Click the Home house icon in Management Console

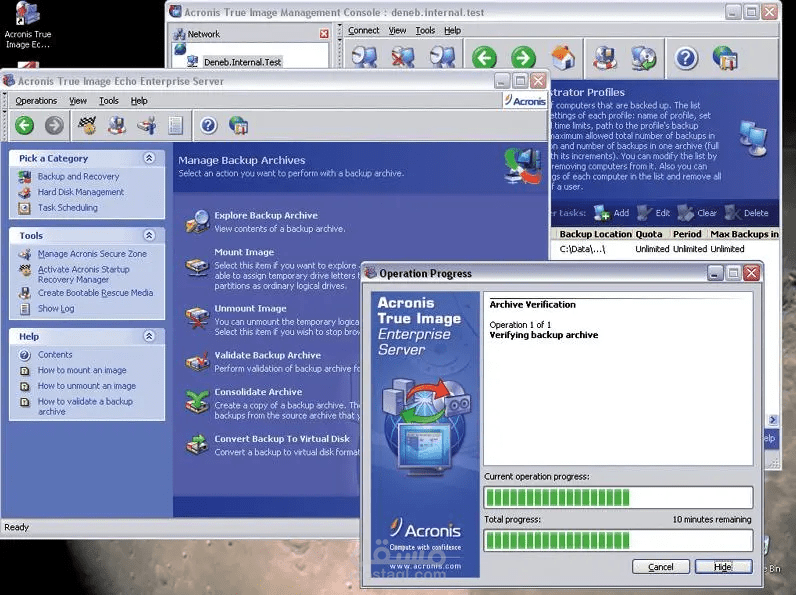(563, 57)
